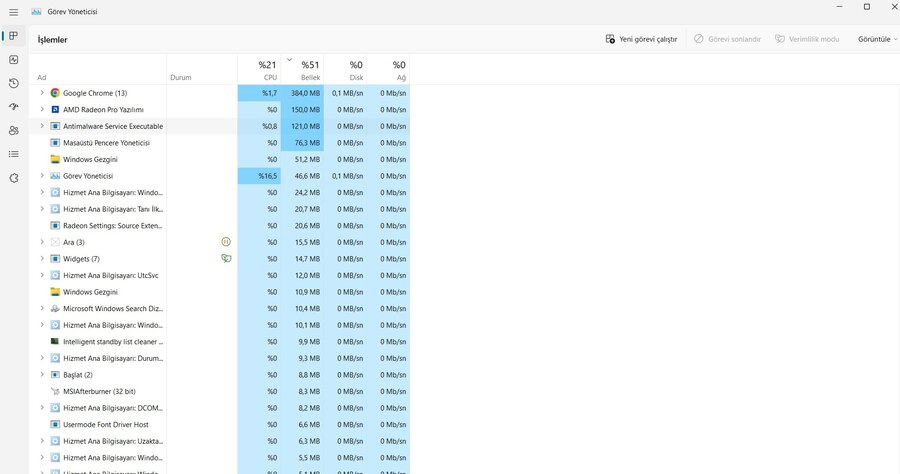The height and width of the screenshot is (474, 900).
Task: Expand the Widgets (7) process group
Action: (41, 259)
